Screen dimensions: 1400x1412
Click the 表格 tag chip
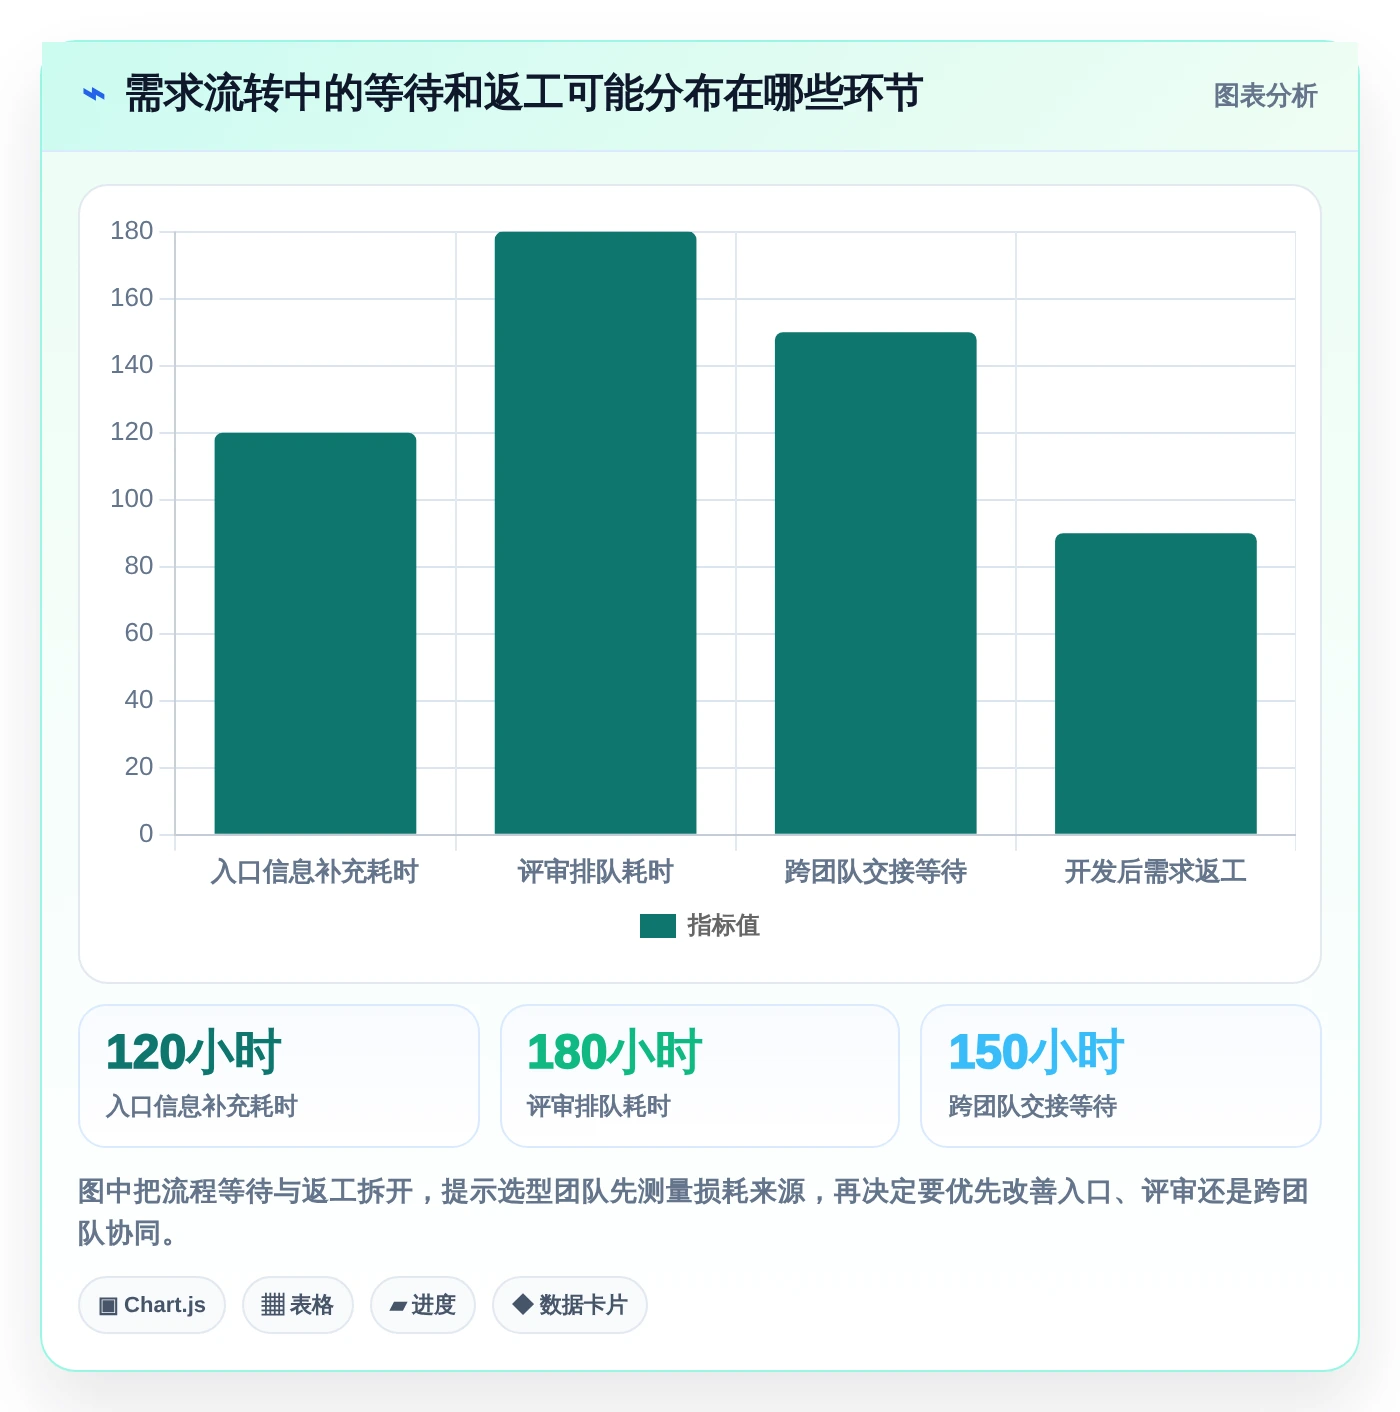coord(298,1305)
